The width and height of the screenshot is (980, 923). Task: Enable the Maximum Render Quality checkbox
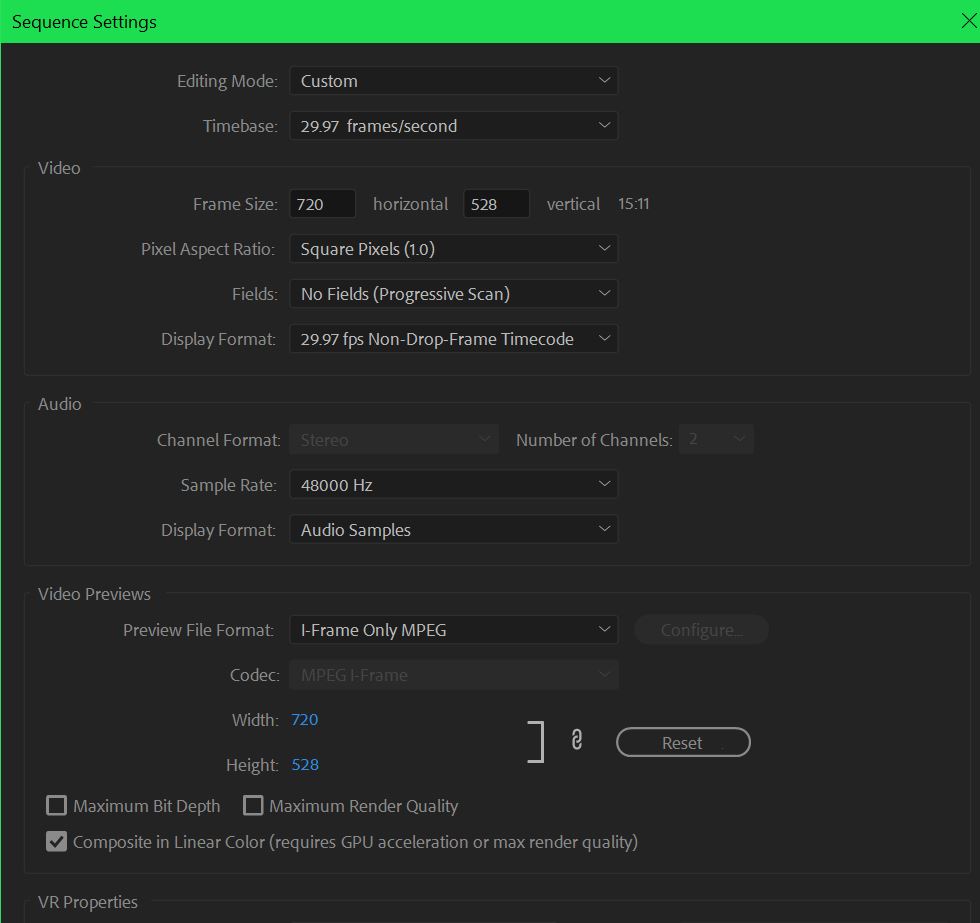click(x=253, y=805)
